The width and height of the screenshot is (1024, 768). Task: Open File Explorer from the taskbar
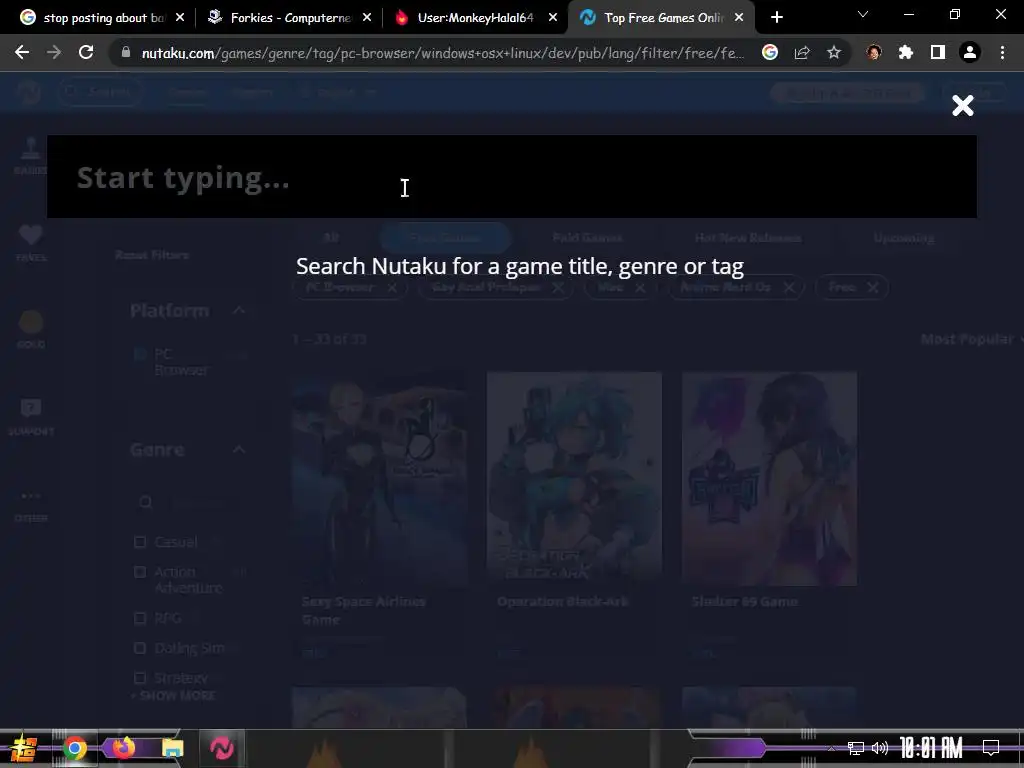[172, 748]
